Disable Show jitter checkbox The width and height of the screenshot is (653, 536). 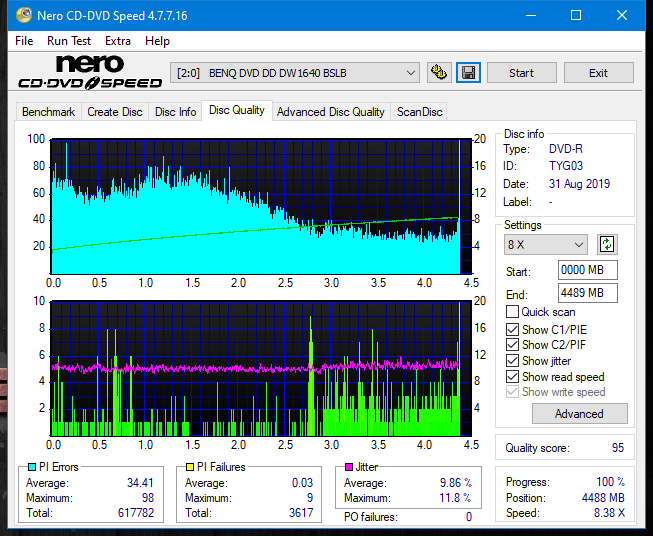(512, 361)
